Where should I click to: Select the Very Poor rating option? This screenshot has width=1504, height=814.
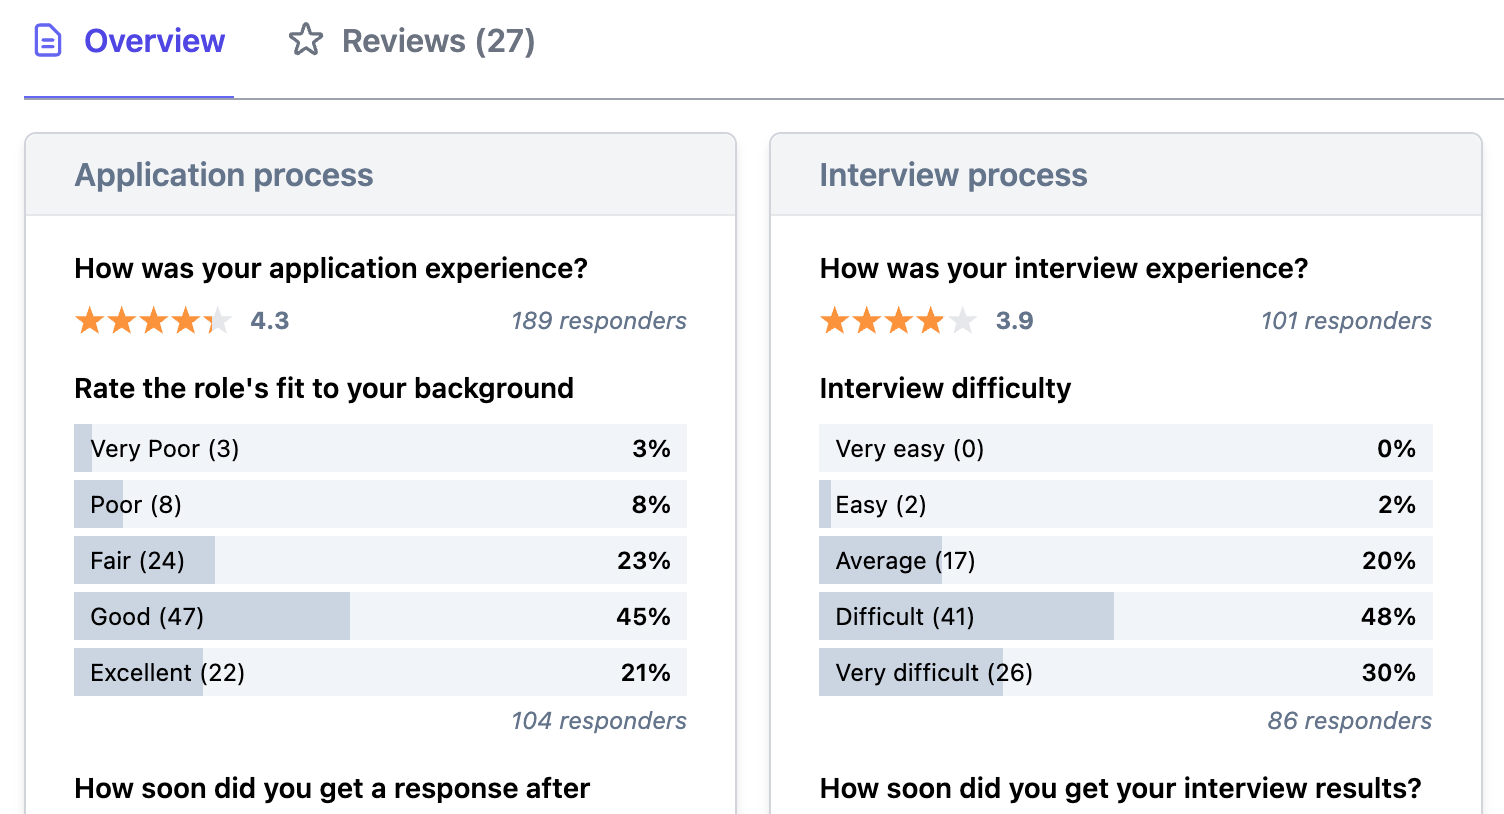click(x=380, y=448)
